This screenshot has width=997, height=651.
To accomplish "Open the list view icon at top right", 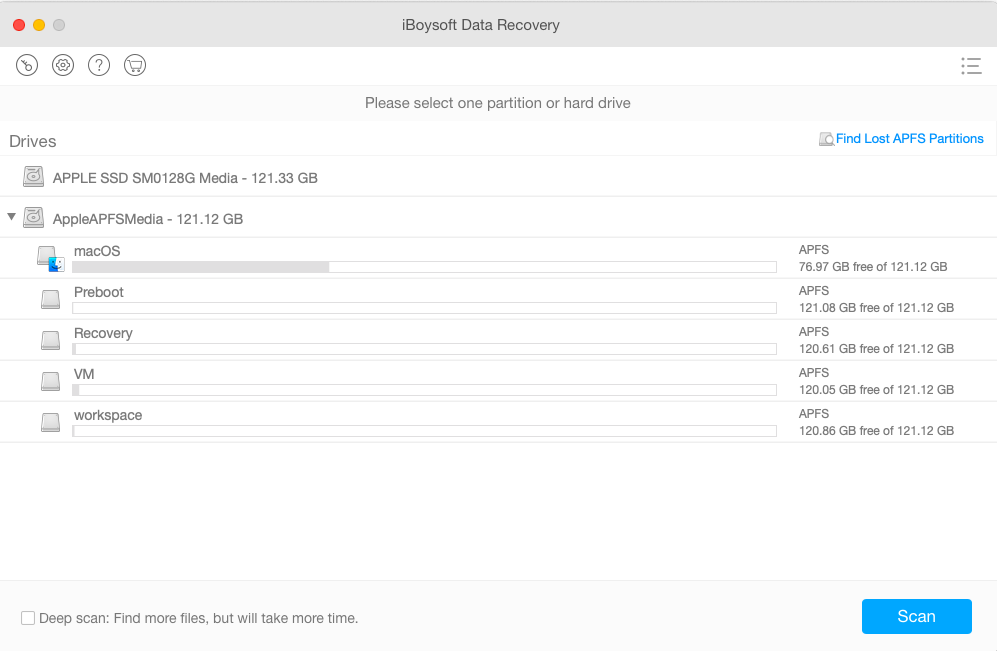I will tap(969, 66).
